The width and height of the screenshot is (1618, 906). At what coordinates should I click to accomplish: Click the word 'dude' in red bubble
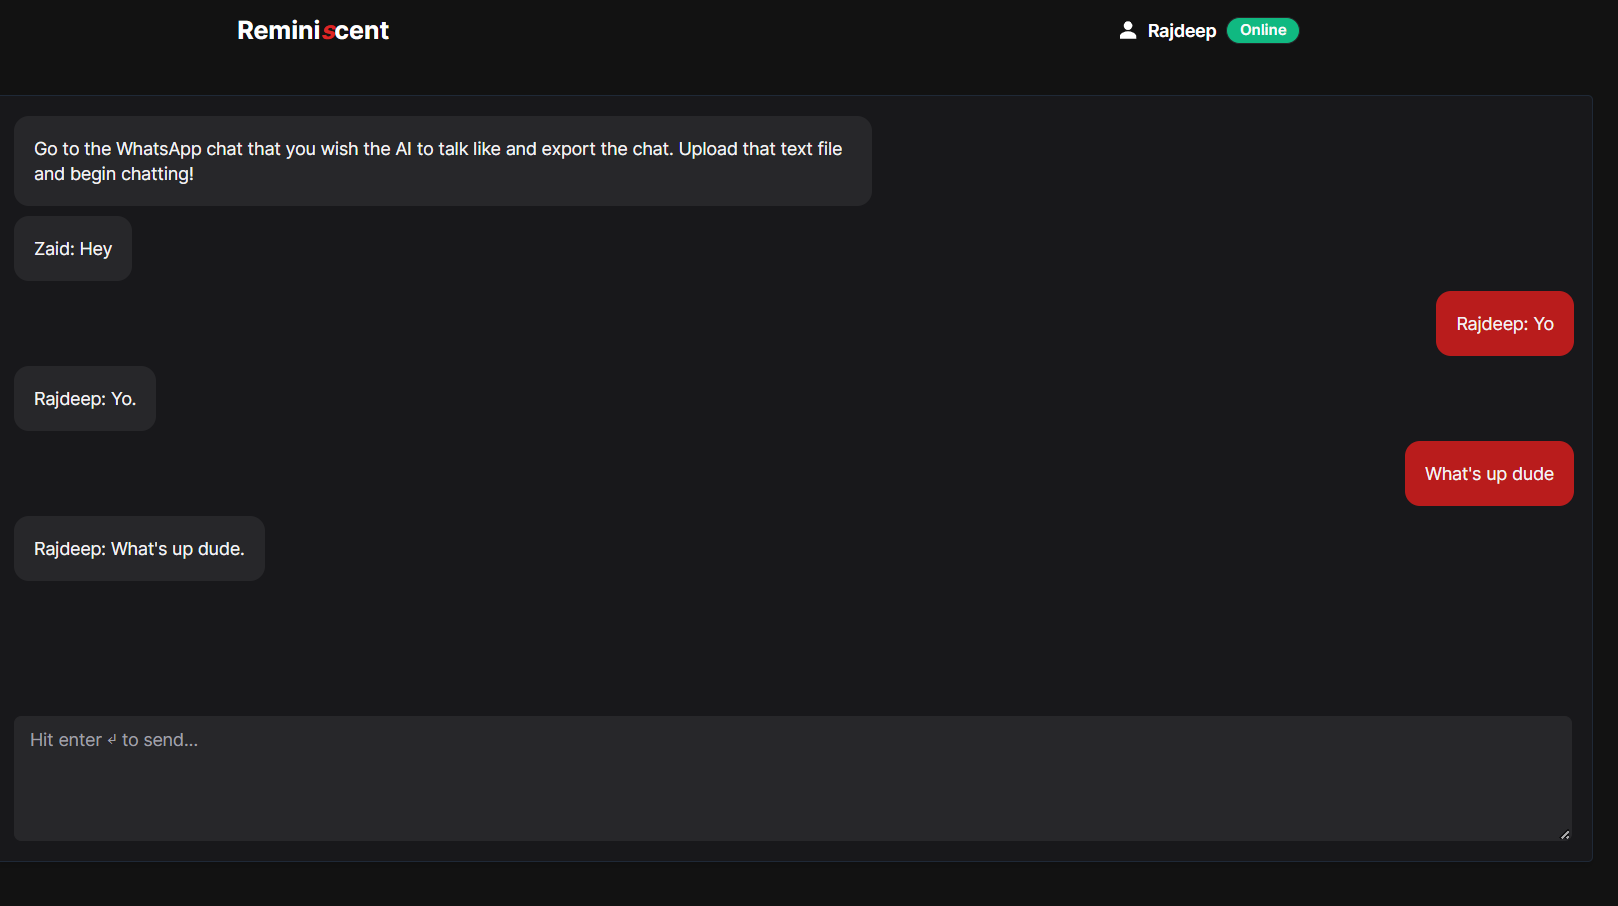point(1533,474)
